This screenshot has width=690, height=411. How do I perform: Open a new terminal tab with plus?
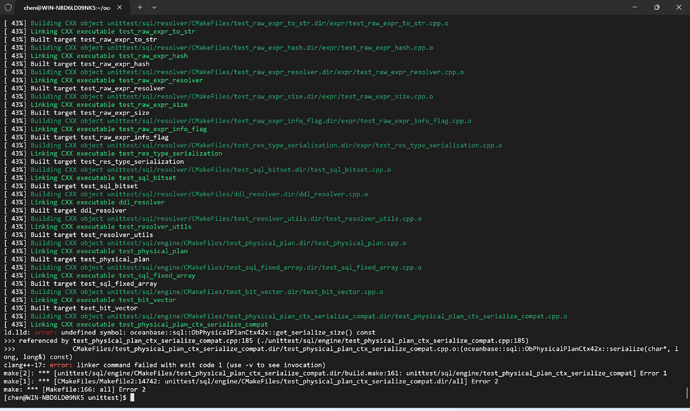(139, 7)
